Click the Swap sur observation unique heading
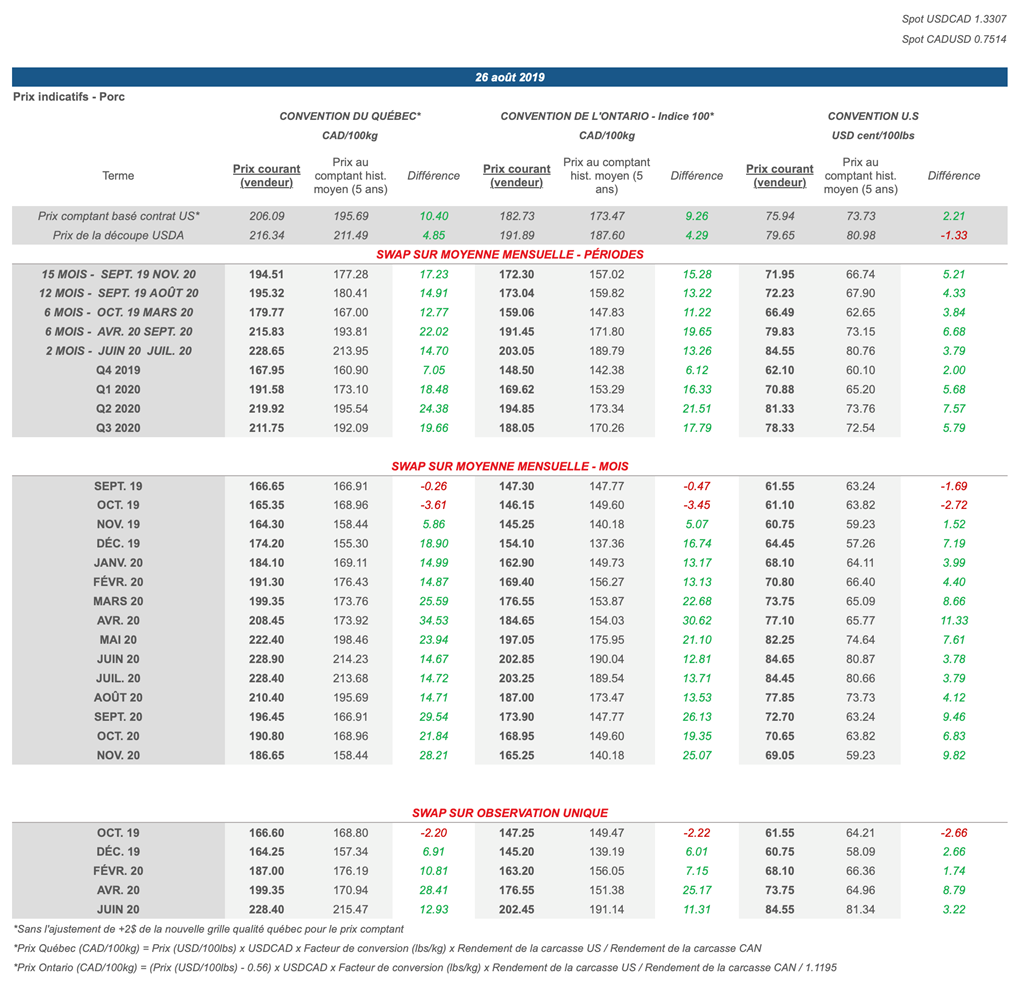This screenshot has width=1024, height=989. tap(510, 813)
